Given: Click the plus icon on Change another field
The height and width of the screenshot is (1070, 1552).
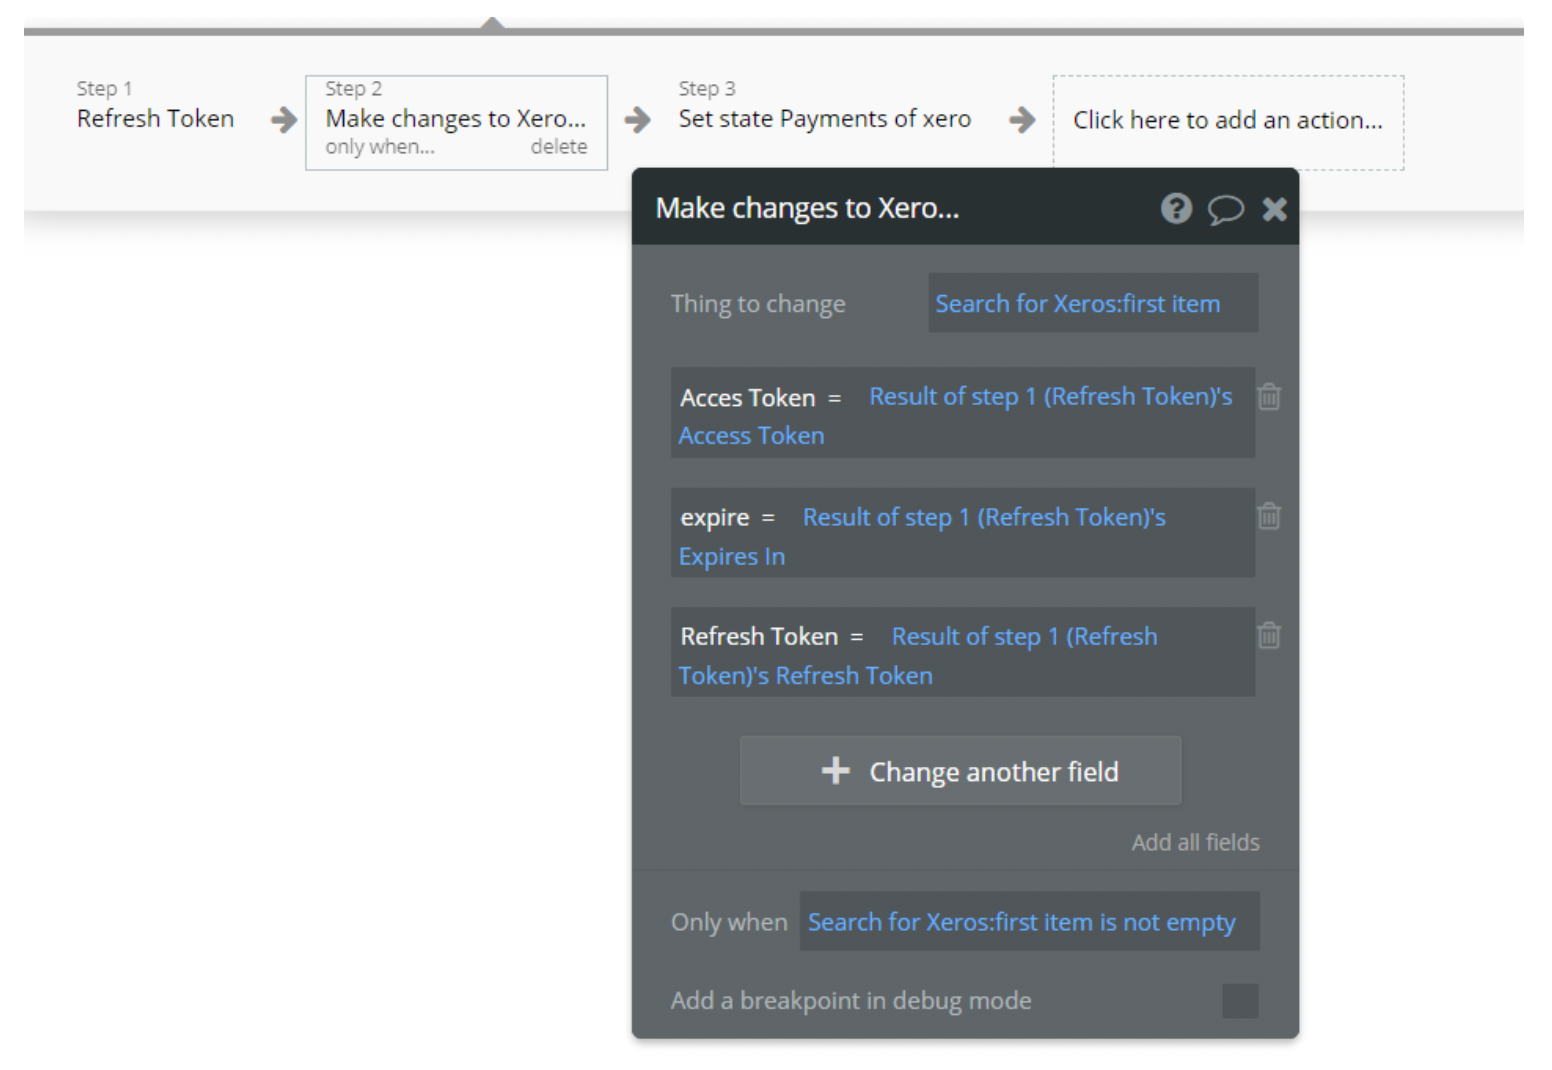Looking at the screenshot, I should [835, 771].
